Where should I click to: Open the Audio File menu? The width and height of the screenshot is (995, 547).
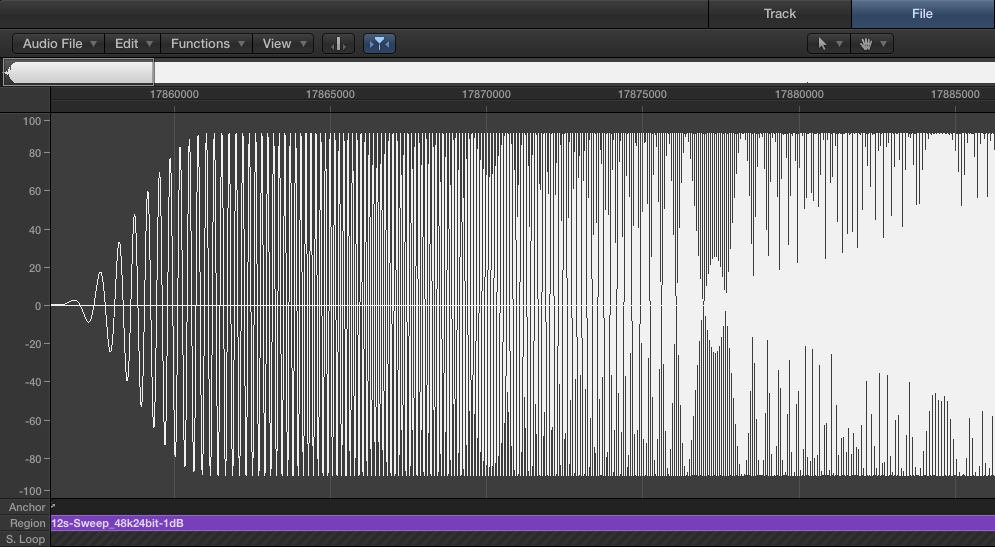tap(59, 44)
